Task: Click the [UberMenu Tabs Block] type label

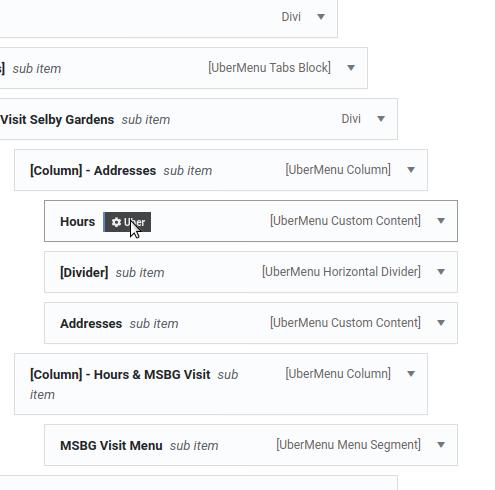Action: click(269, 68)
